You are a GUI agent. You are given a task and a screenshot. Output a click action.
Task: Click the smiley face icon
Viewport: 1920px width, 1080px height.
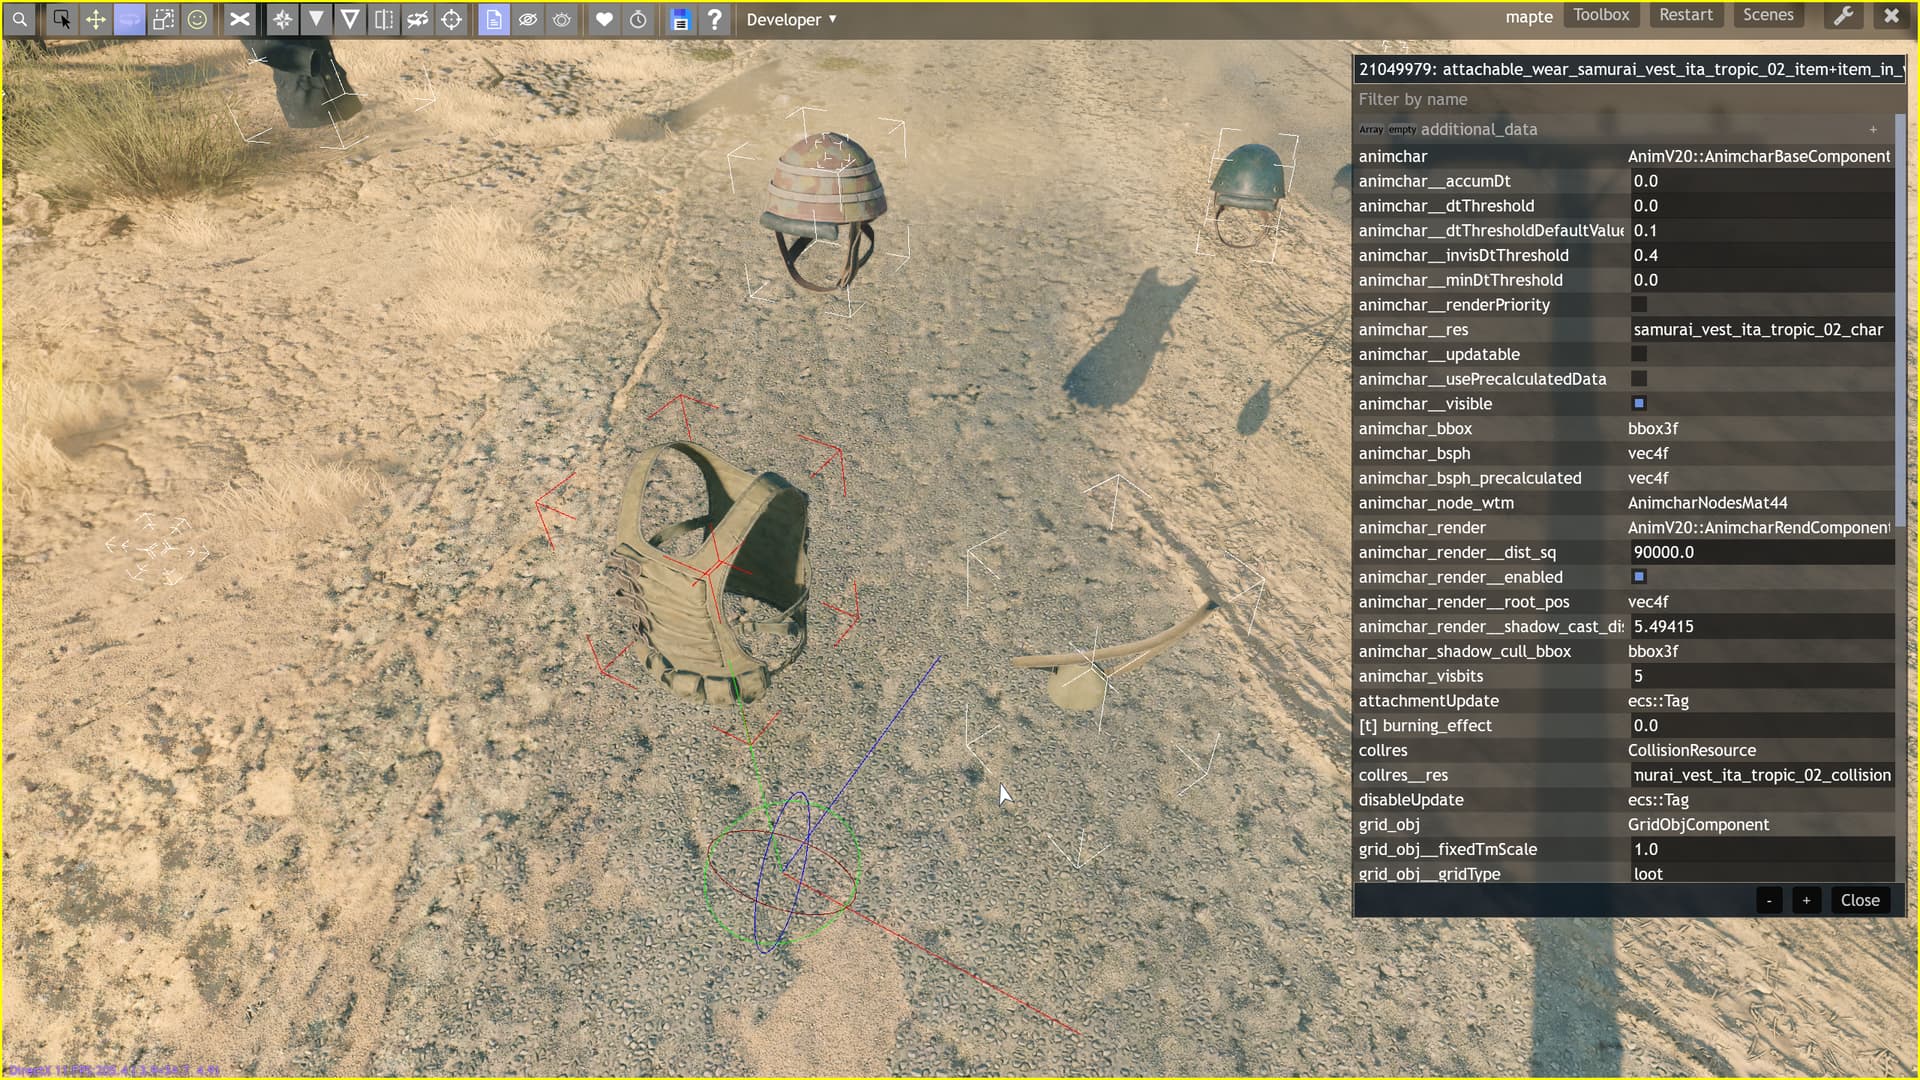197,19
